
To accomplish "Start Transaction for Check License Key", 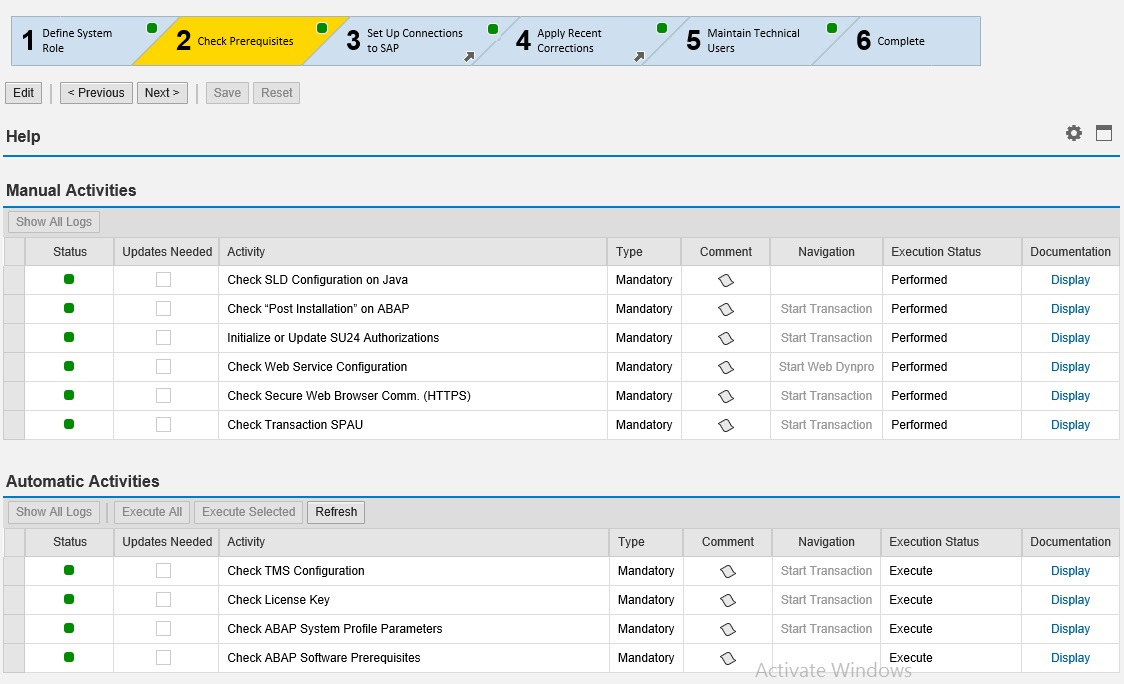I will (x=827, y=599).
